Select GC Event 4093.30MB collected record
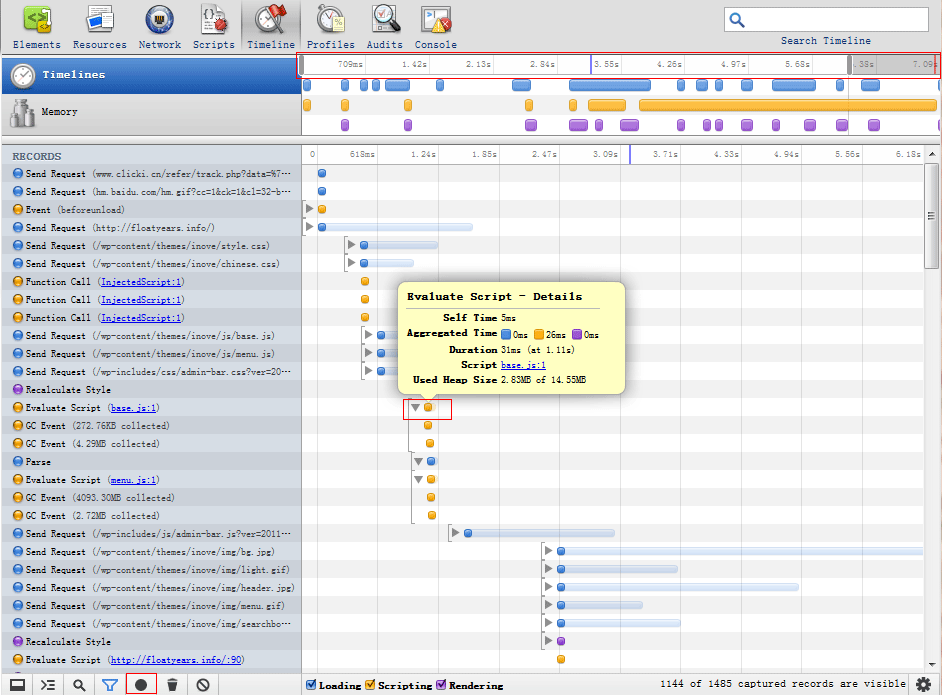 [151, 497]
